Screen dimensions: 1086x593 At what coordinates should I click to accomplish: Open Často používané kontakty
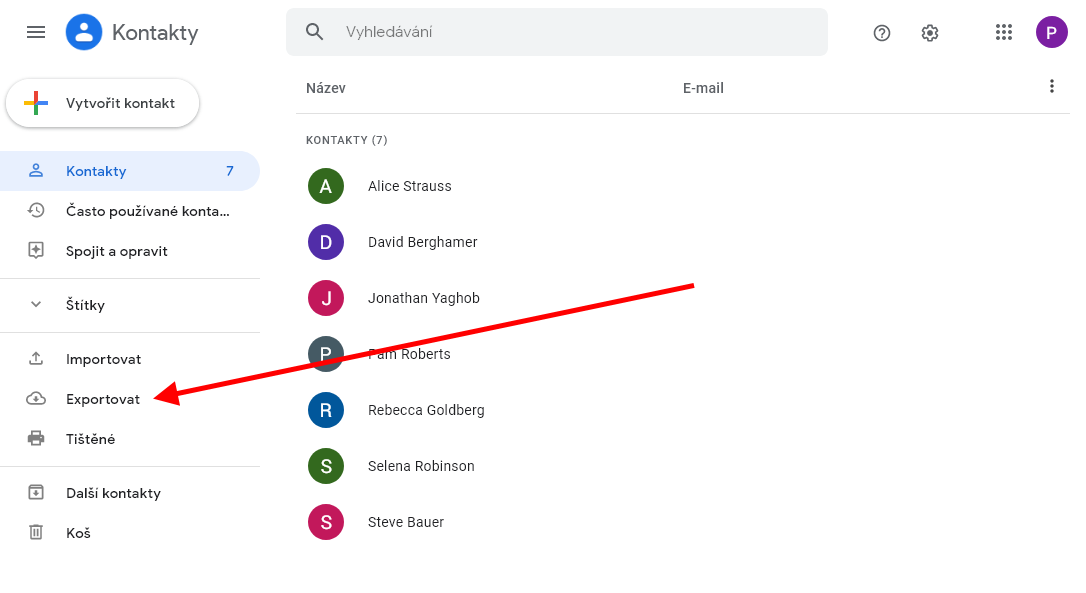pos(147,211)
